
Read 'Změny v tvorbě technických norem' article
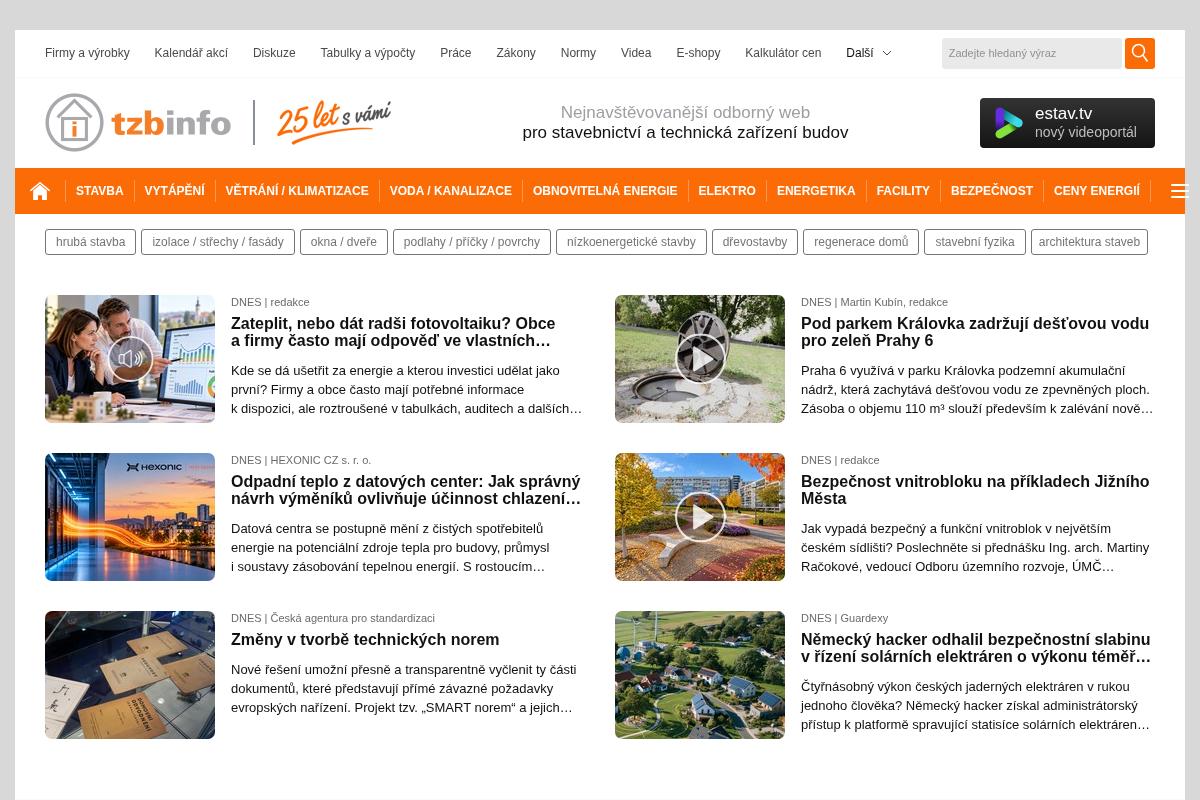365,640
